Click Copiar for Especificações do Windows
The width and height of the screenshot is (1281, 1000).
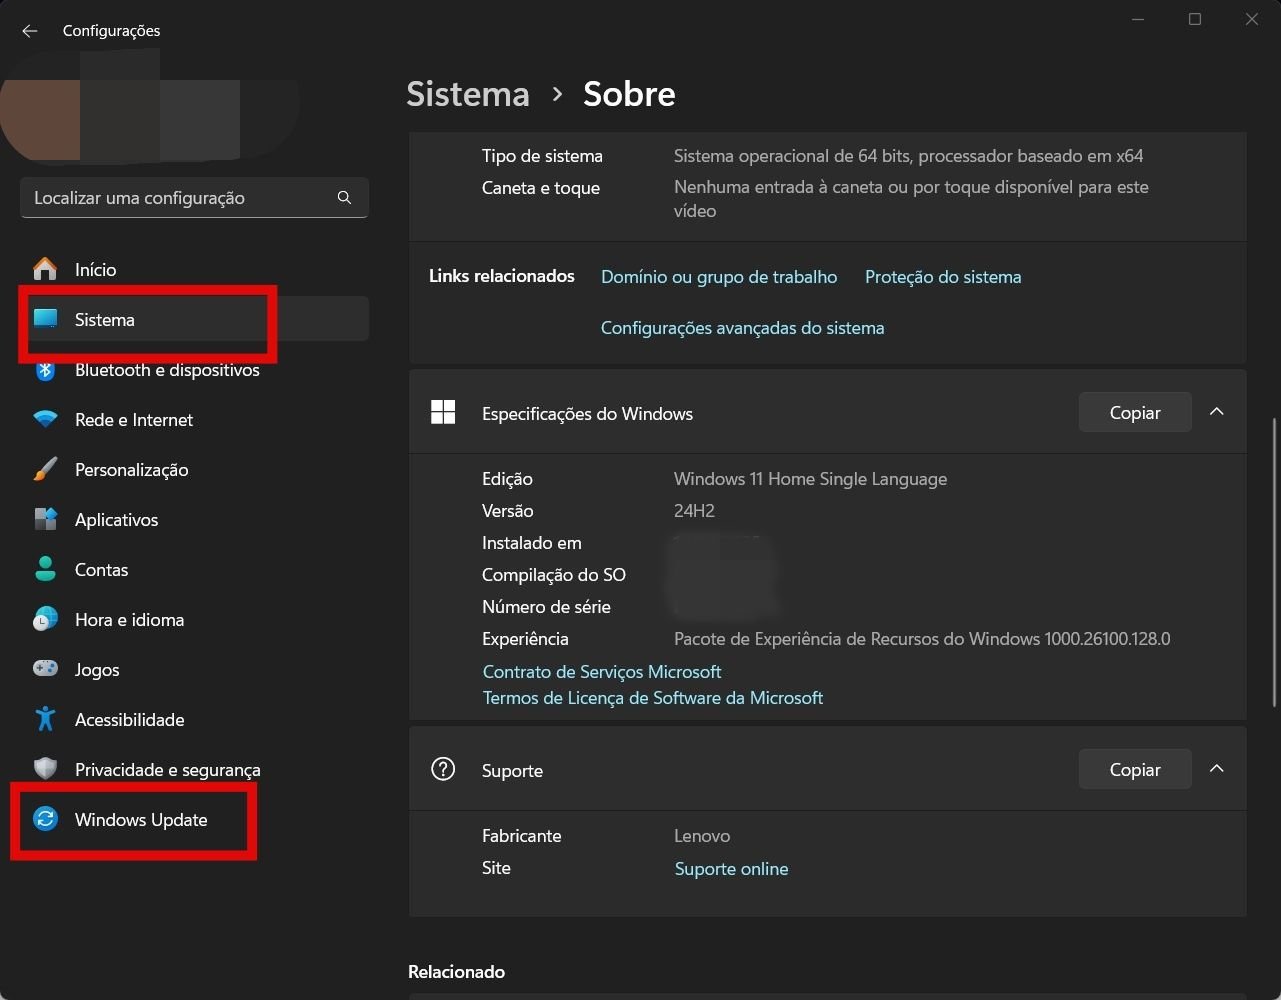coord(1135,412)
